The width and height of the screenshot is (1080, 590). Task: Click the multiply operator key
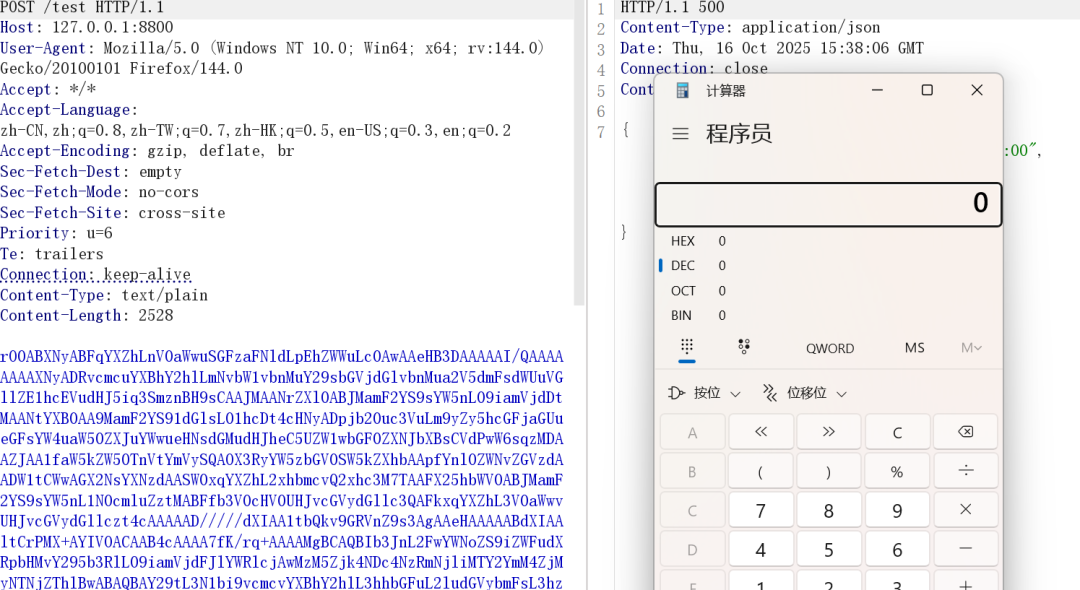coord(965,510)
